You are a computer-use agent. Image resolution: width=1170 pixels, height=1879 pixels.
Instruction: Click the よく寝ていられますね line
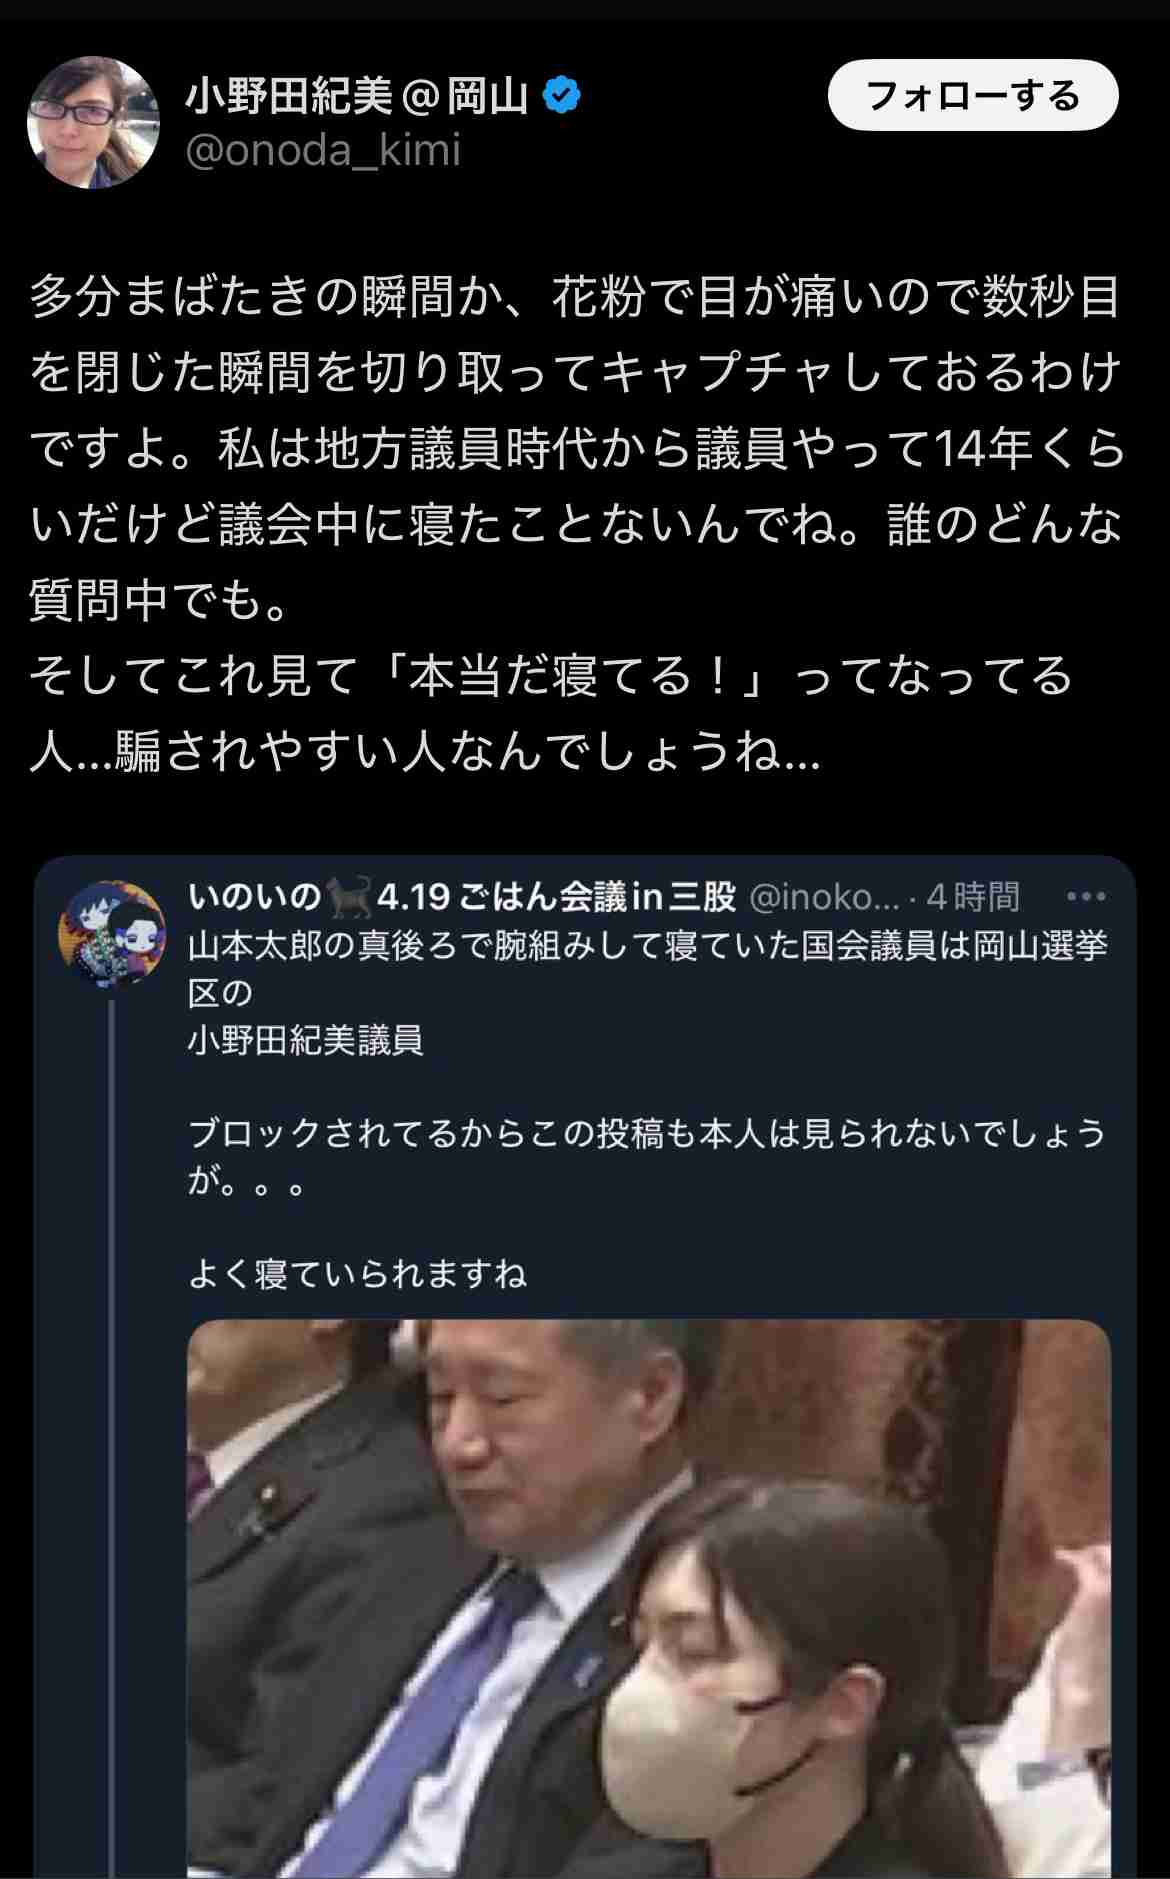click(357, 1274)
